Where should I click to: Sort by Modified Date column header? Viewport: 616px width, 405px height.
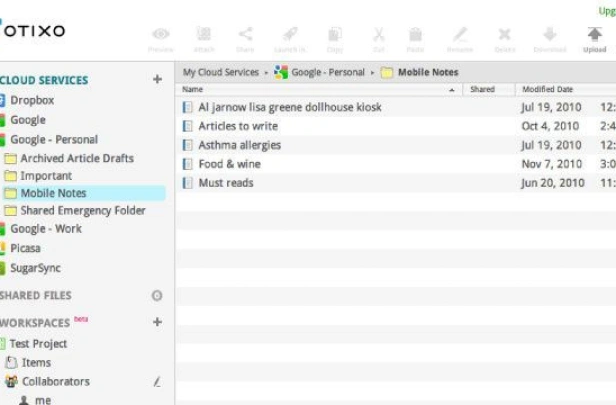[x=547, y=89]
